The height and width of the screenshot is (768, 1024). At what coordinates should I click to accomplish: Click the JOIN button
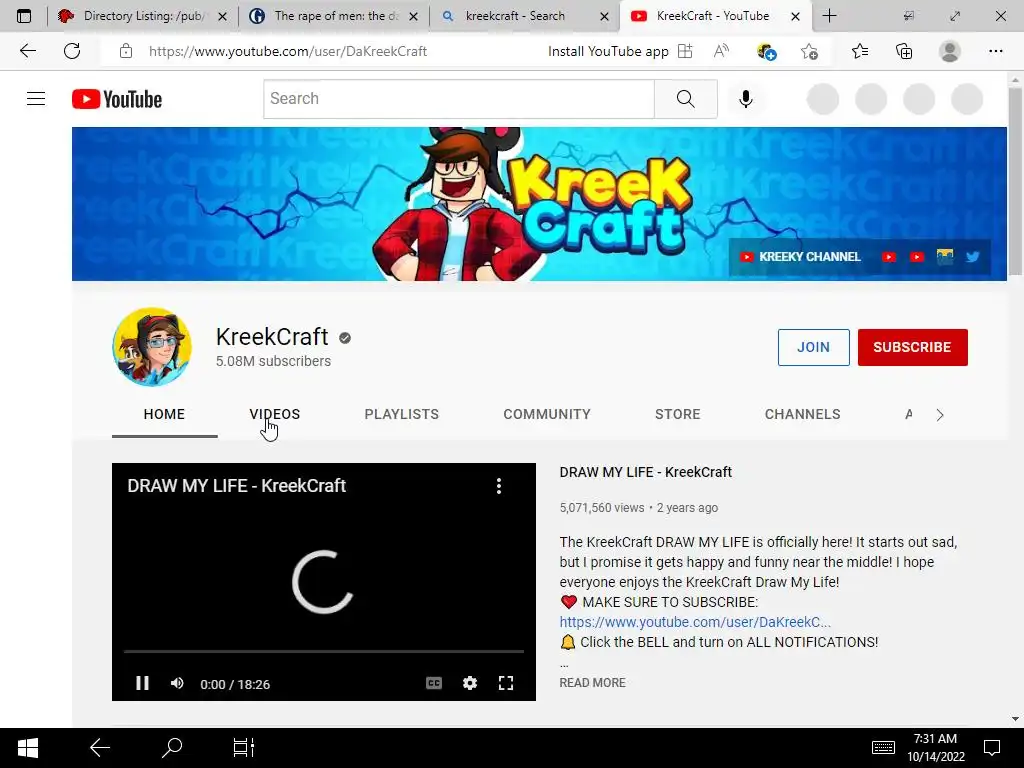pos(814,347)
